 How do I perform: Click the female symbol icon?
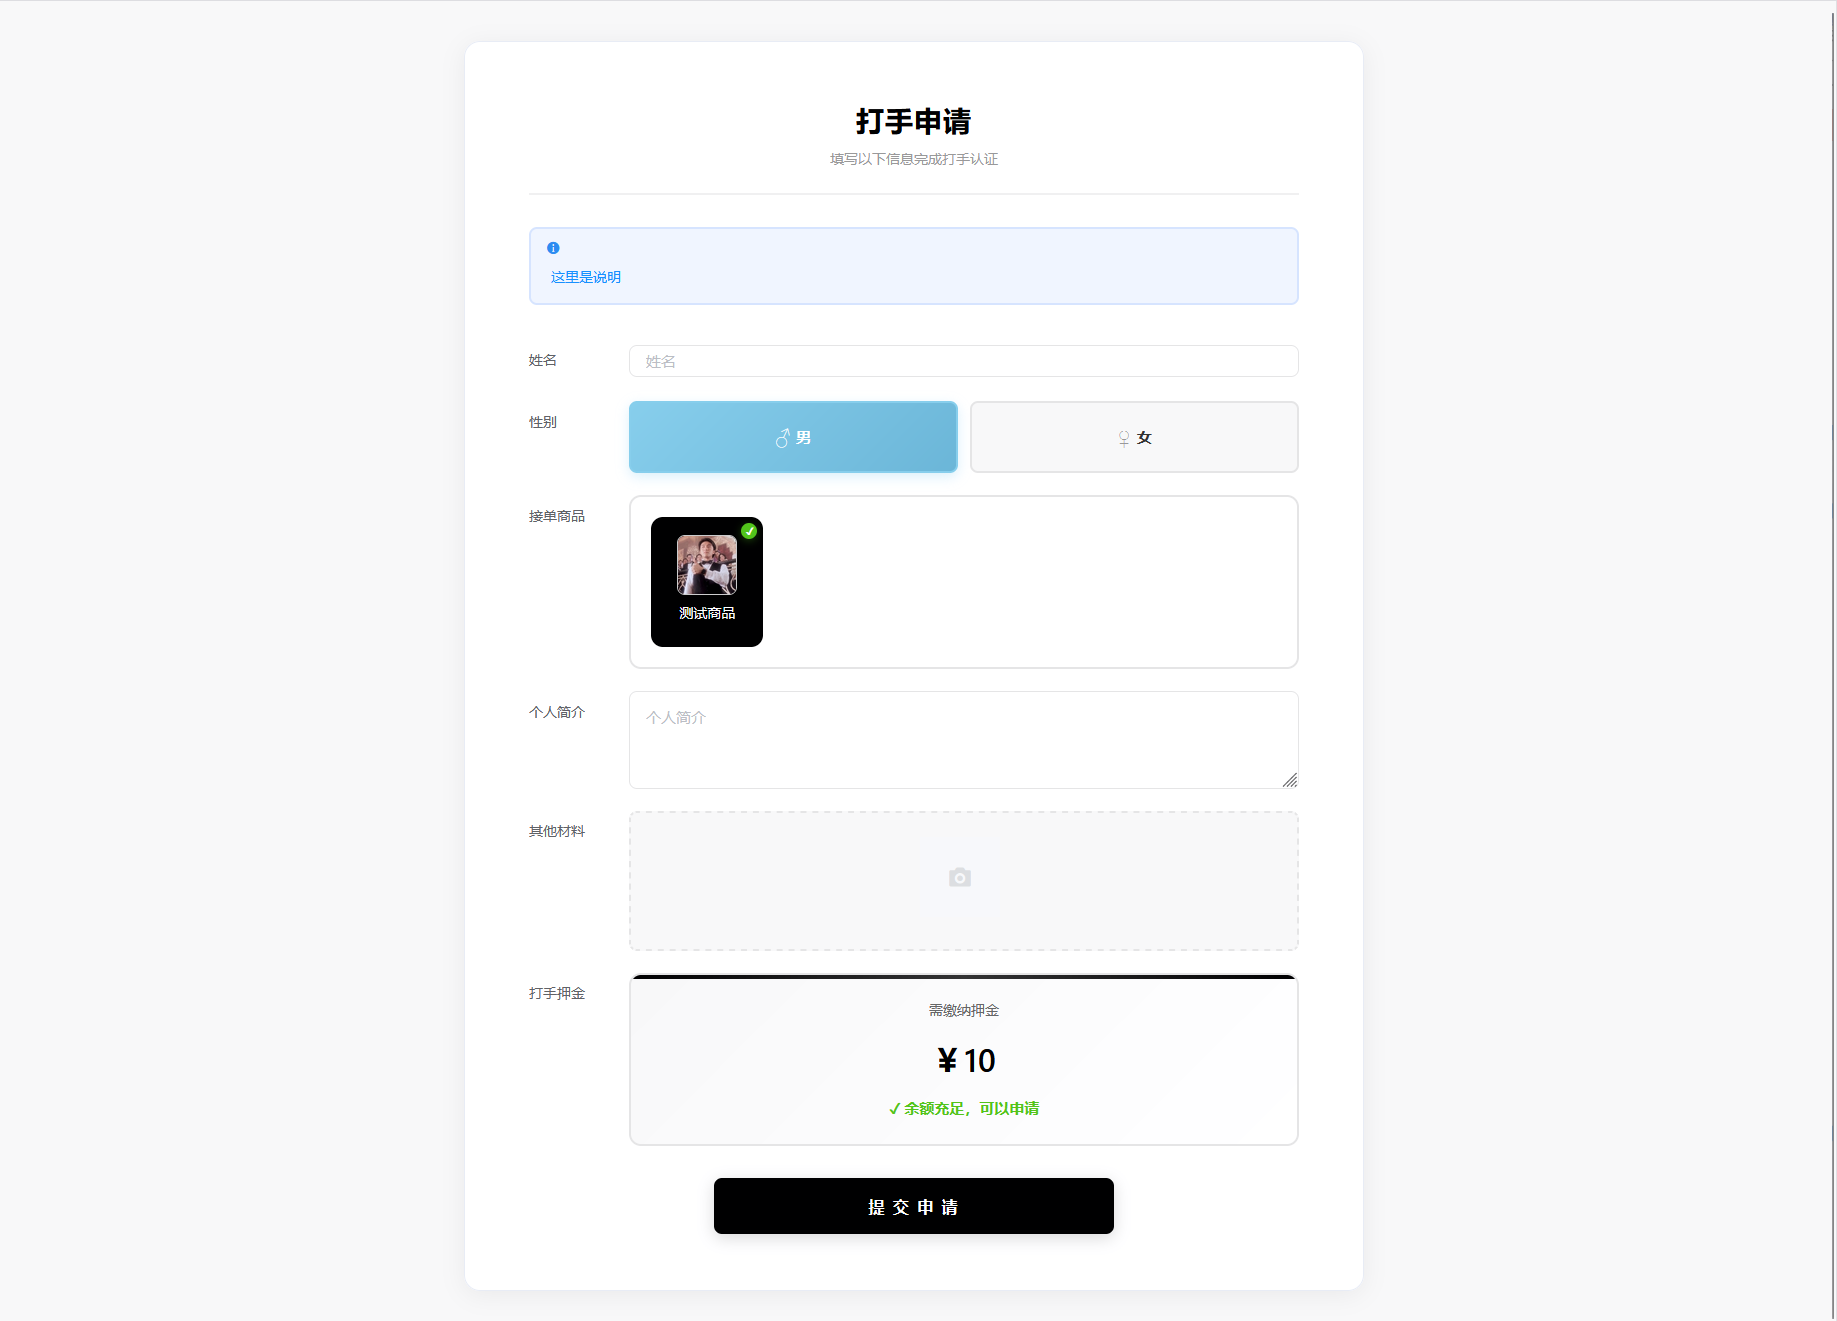(x=1124, y=438)
